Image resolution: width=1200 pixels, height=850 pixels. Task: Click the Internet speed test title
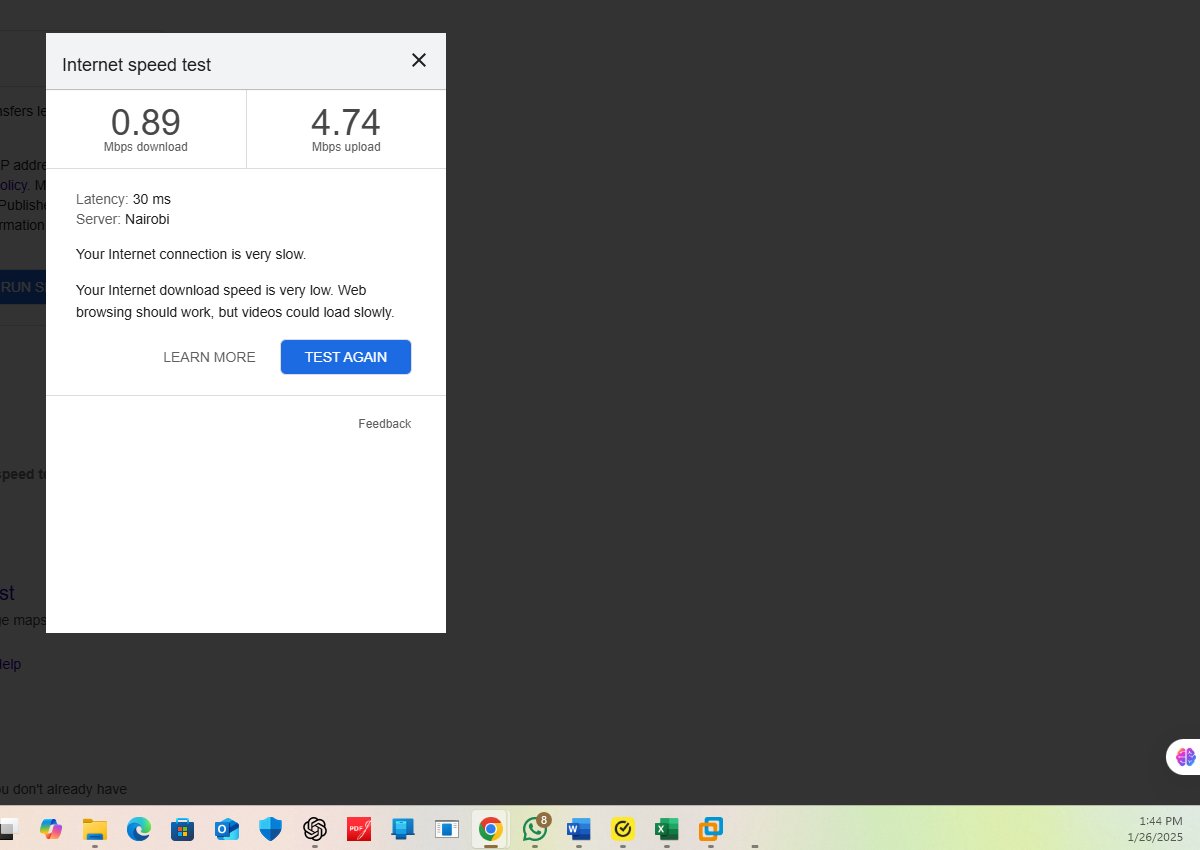click(136, 65)
